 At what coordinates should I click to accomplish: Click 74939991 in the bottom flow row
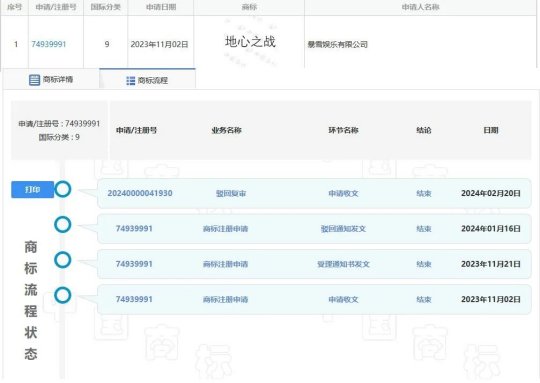click(134, 299)
